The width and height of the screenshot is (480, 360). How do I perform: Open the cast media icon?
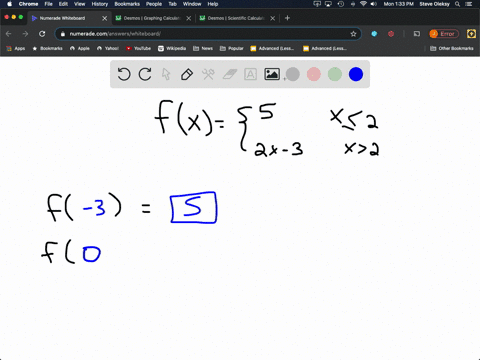coord(417,34)
